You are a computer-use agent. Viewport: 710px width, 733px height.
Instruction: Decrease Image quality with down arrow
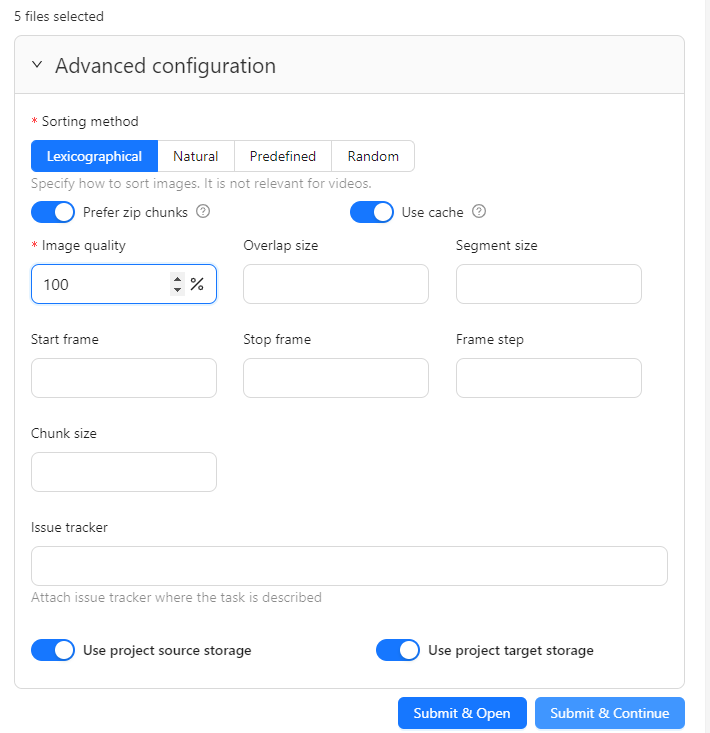(x=177, y=290)
